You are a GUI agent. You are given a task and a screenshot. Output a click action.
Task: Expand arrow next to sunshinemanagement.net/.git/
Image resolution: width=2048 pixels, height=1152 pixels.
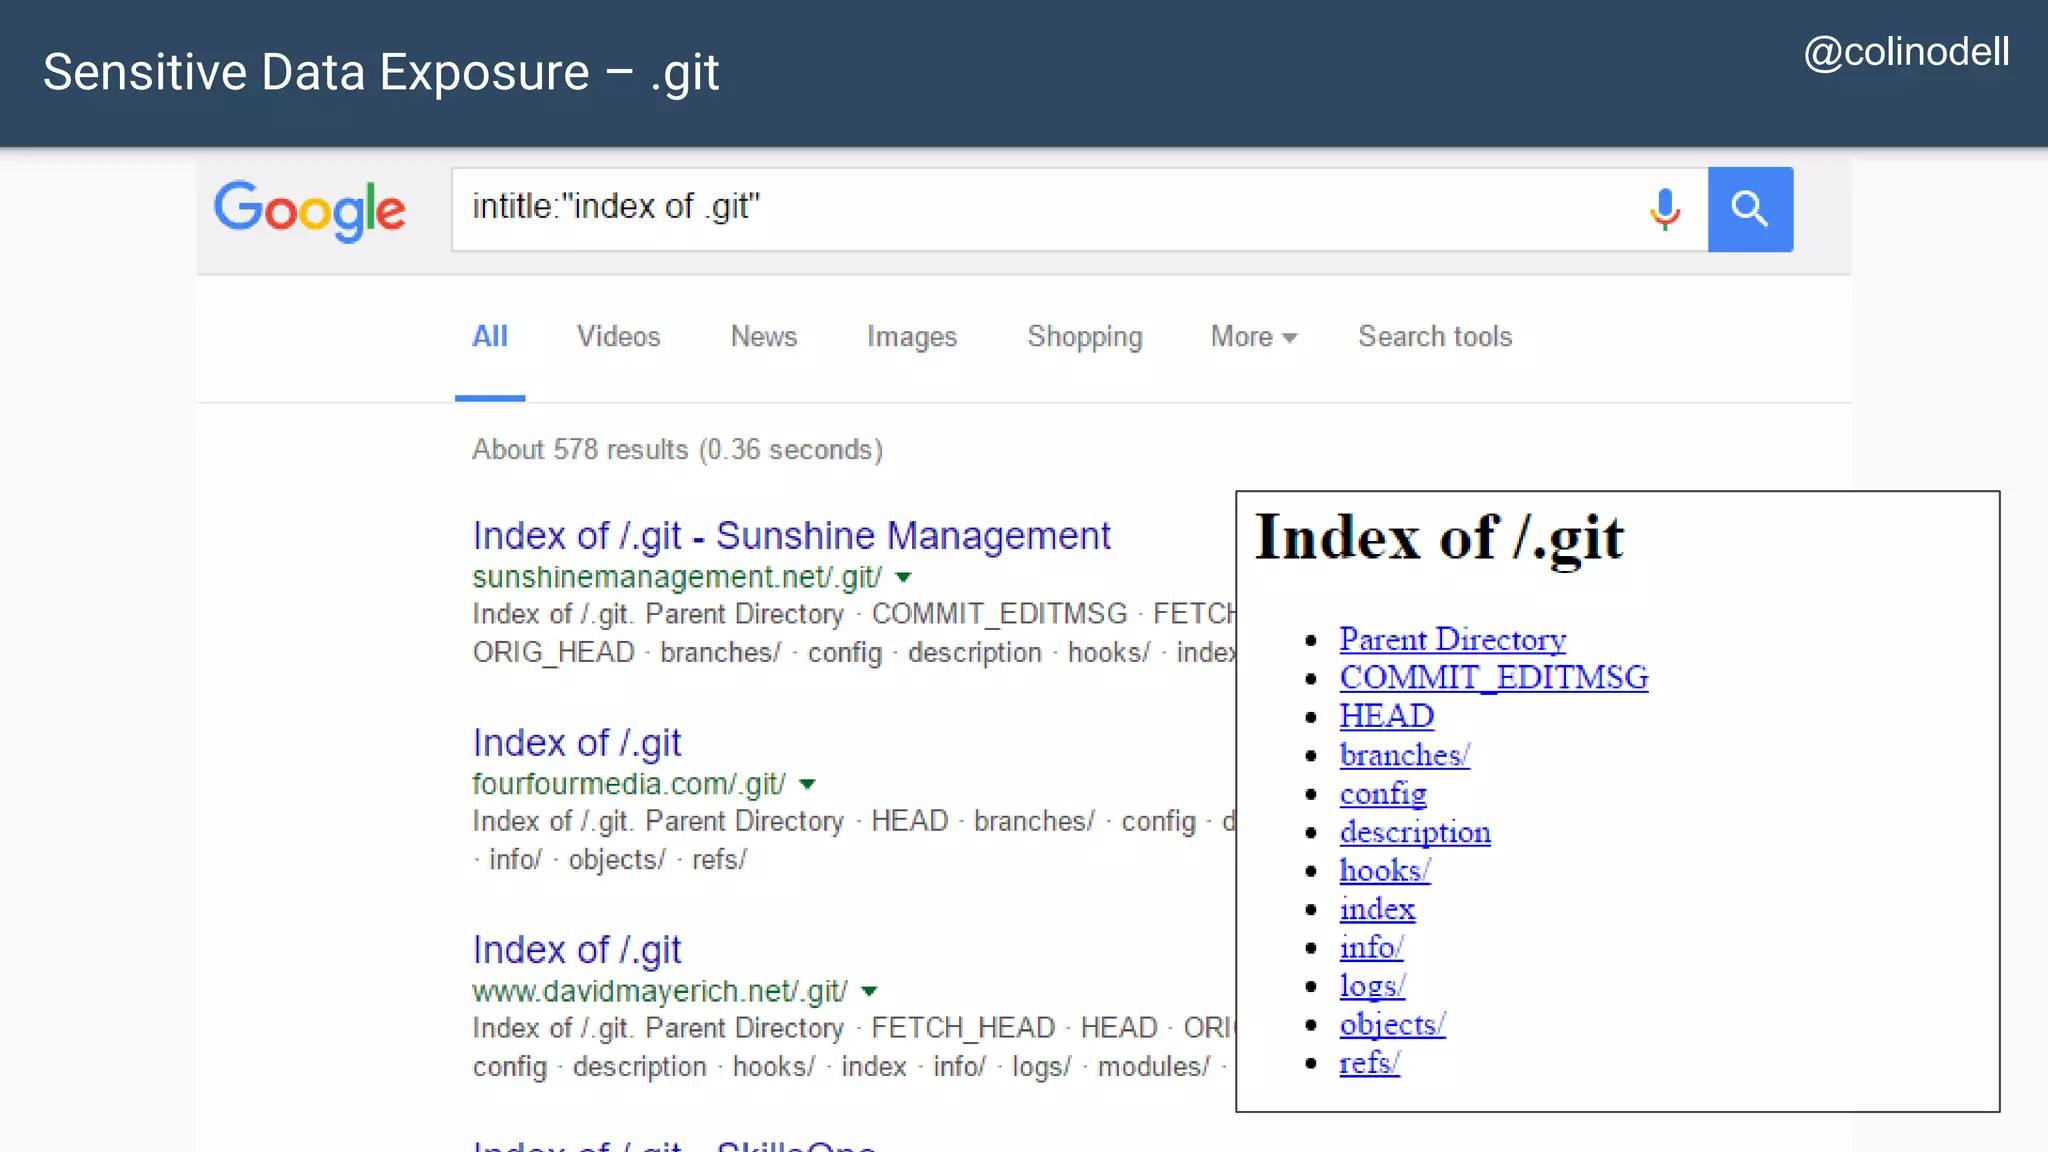tap(904, 578)
